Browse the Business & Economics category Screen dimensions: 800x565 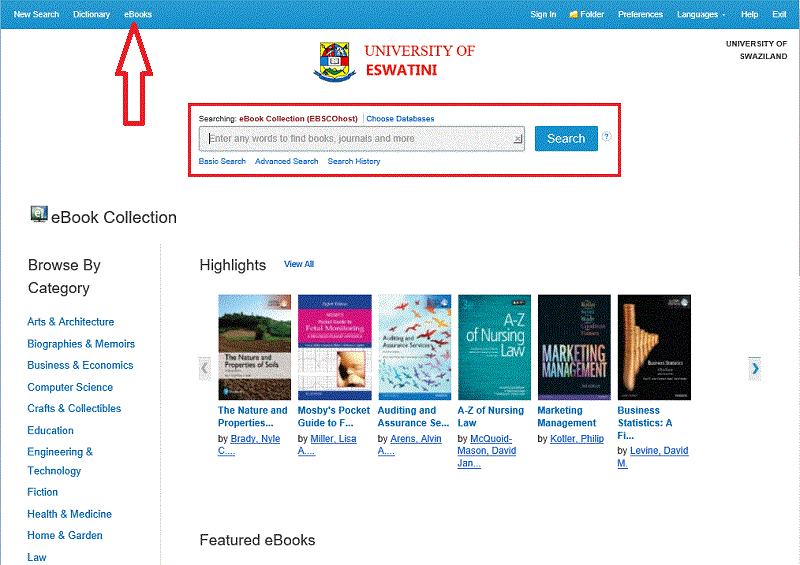80,365
